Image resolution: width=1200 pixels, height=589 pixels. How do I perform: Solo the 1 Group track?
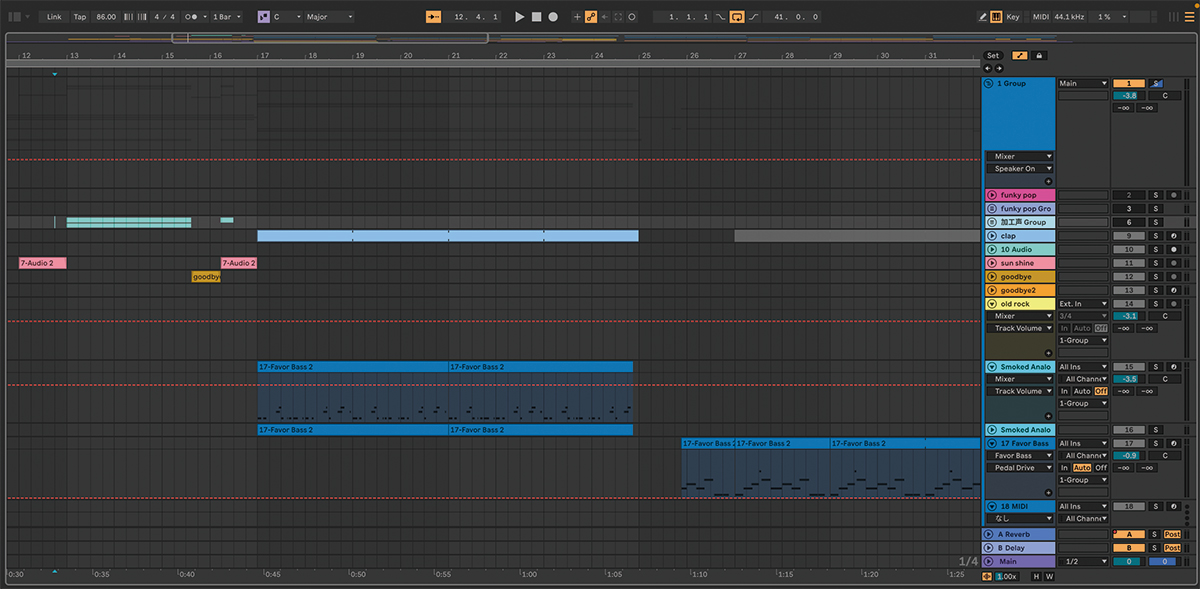pyautogui.click(x=1156, y=84)
